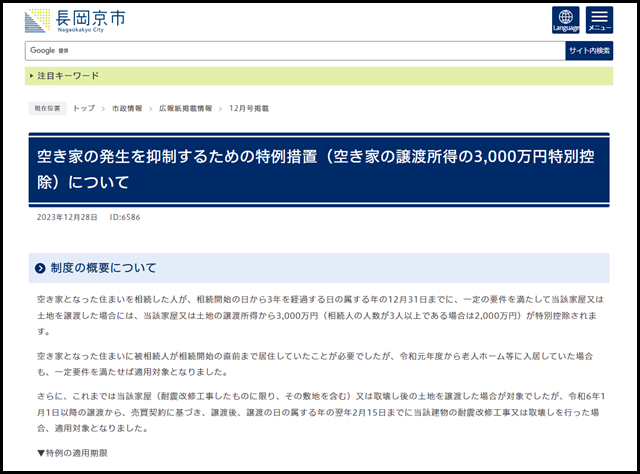
Task: Click the circled arrow icon beside 制度の概要について
Action: click(x=40, y=268)
